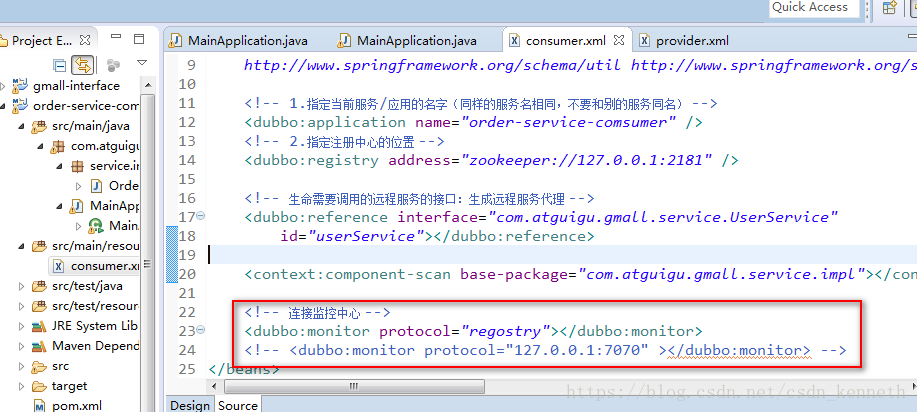
Task: Click the order-service-com project icon
Action: [x=20, y=106]
